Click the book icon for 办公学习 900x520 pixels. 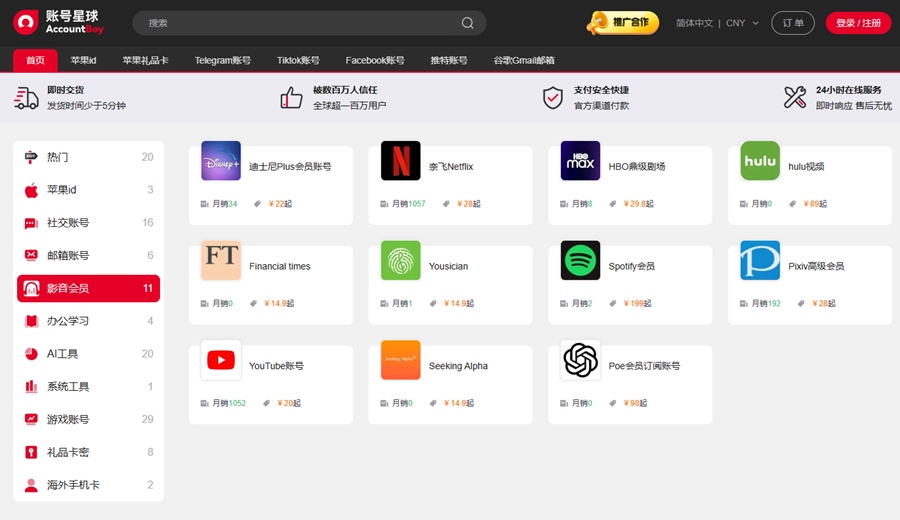[x=31, y=321]
